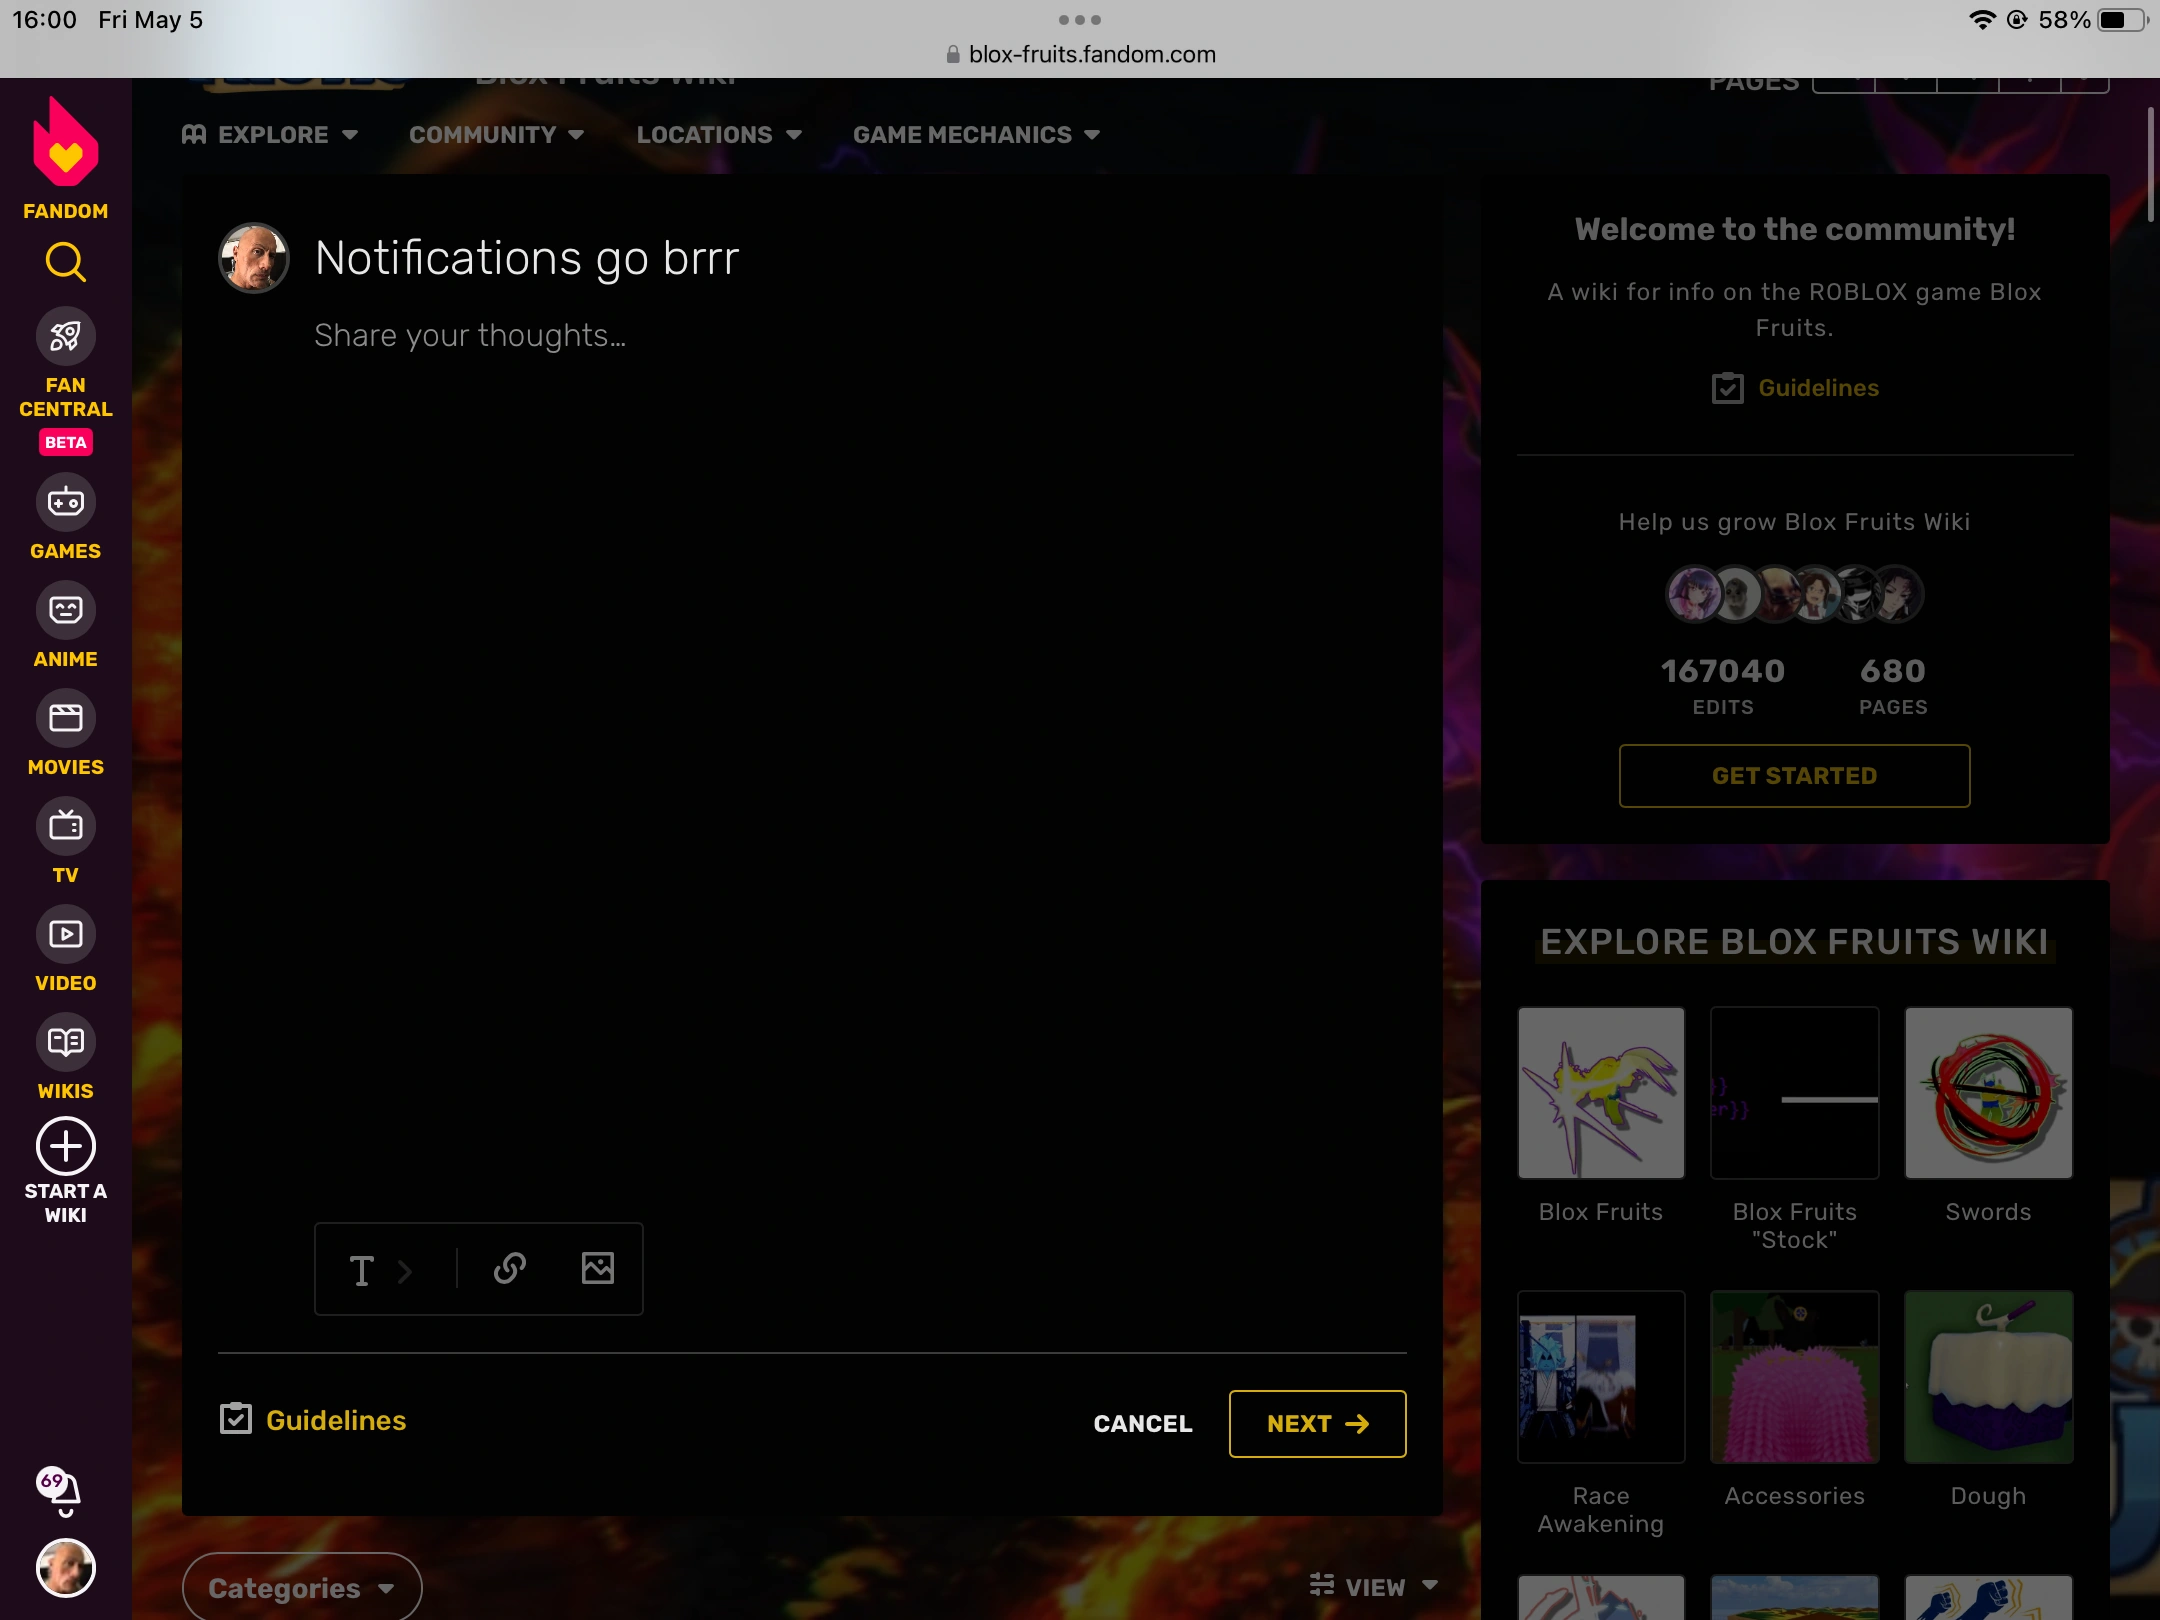Open the Swords thumbnail
The height and width of the screenshot is (1620, 2160).
tap(1988, 1092)
